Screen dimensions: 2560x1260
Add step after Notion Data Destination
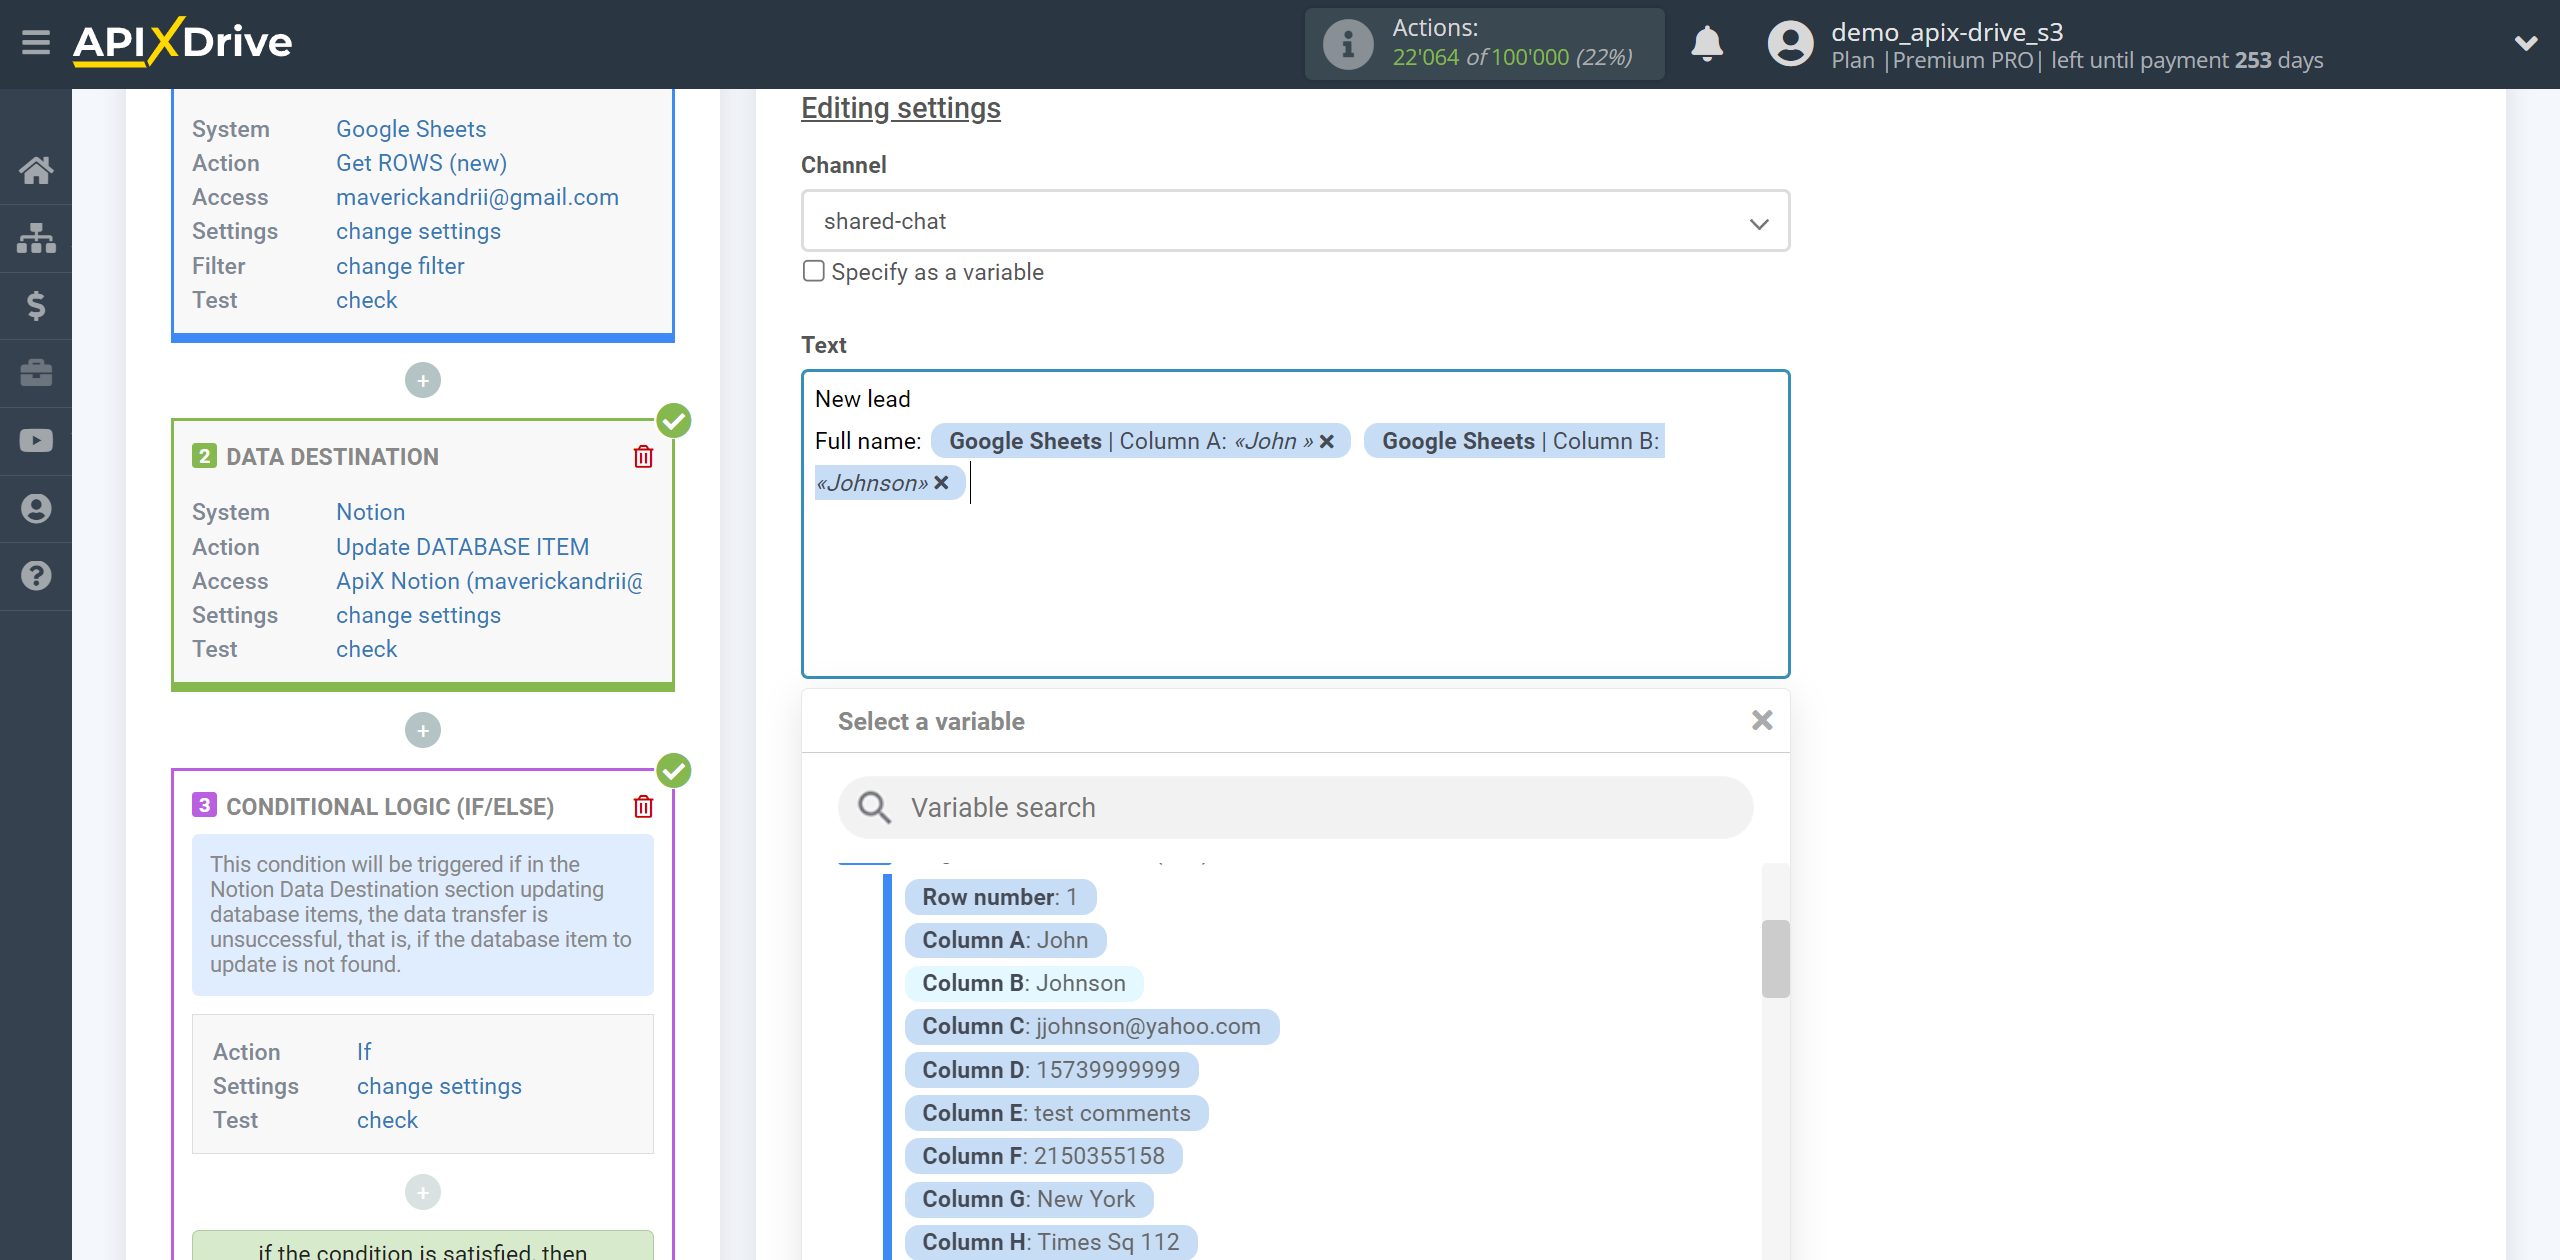(x=423, y=730)
